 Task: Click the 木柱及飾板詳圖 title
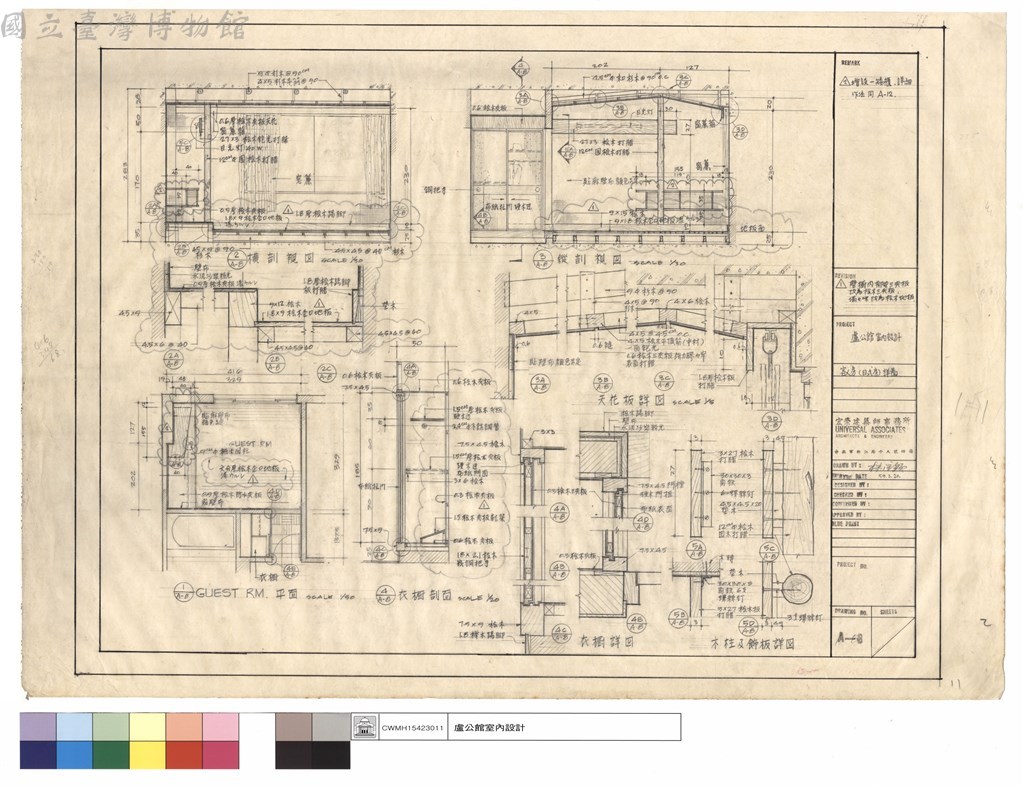click(x=752, y=644)
